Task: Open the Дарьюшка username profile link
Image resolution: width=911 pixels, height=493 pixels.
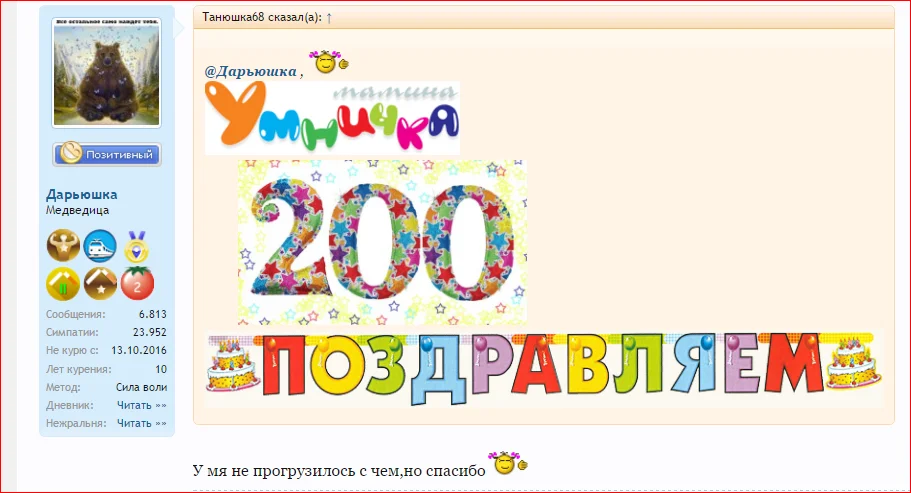Action: pos(81,195)
